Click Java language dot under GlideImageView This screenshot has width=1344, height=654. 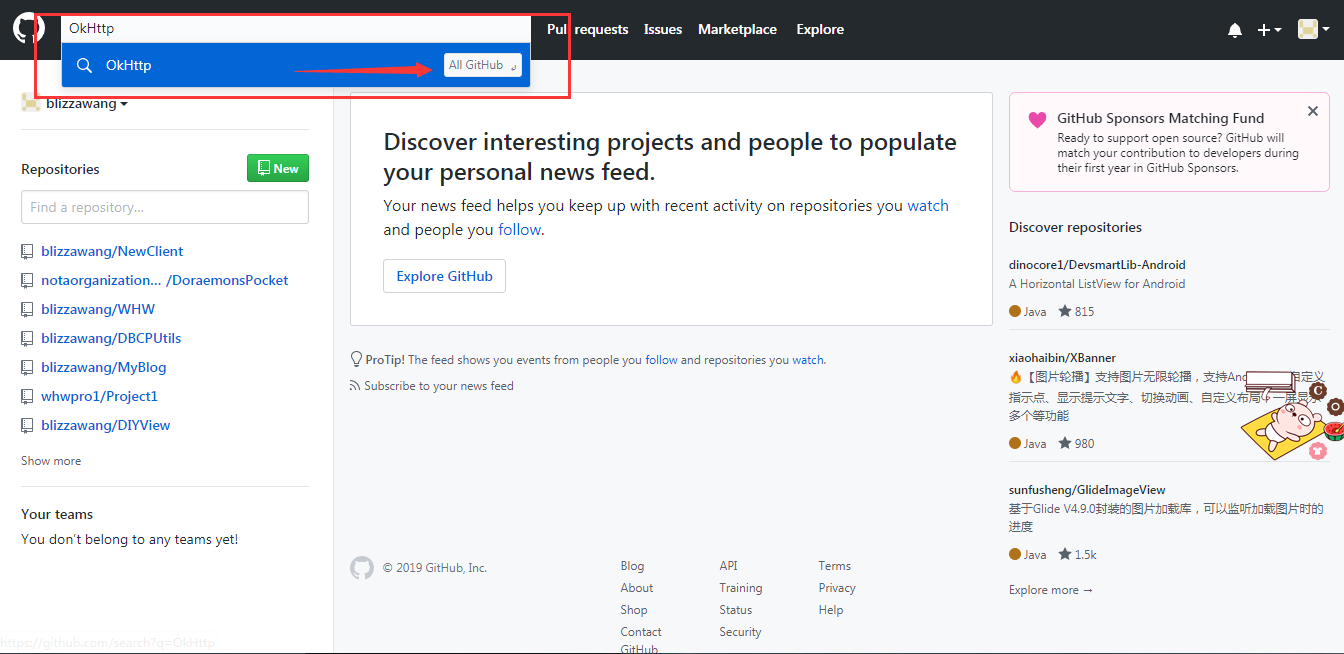click(x=1015, y=554)
